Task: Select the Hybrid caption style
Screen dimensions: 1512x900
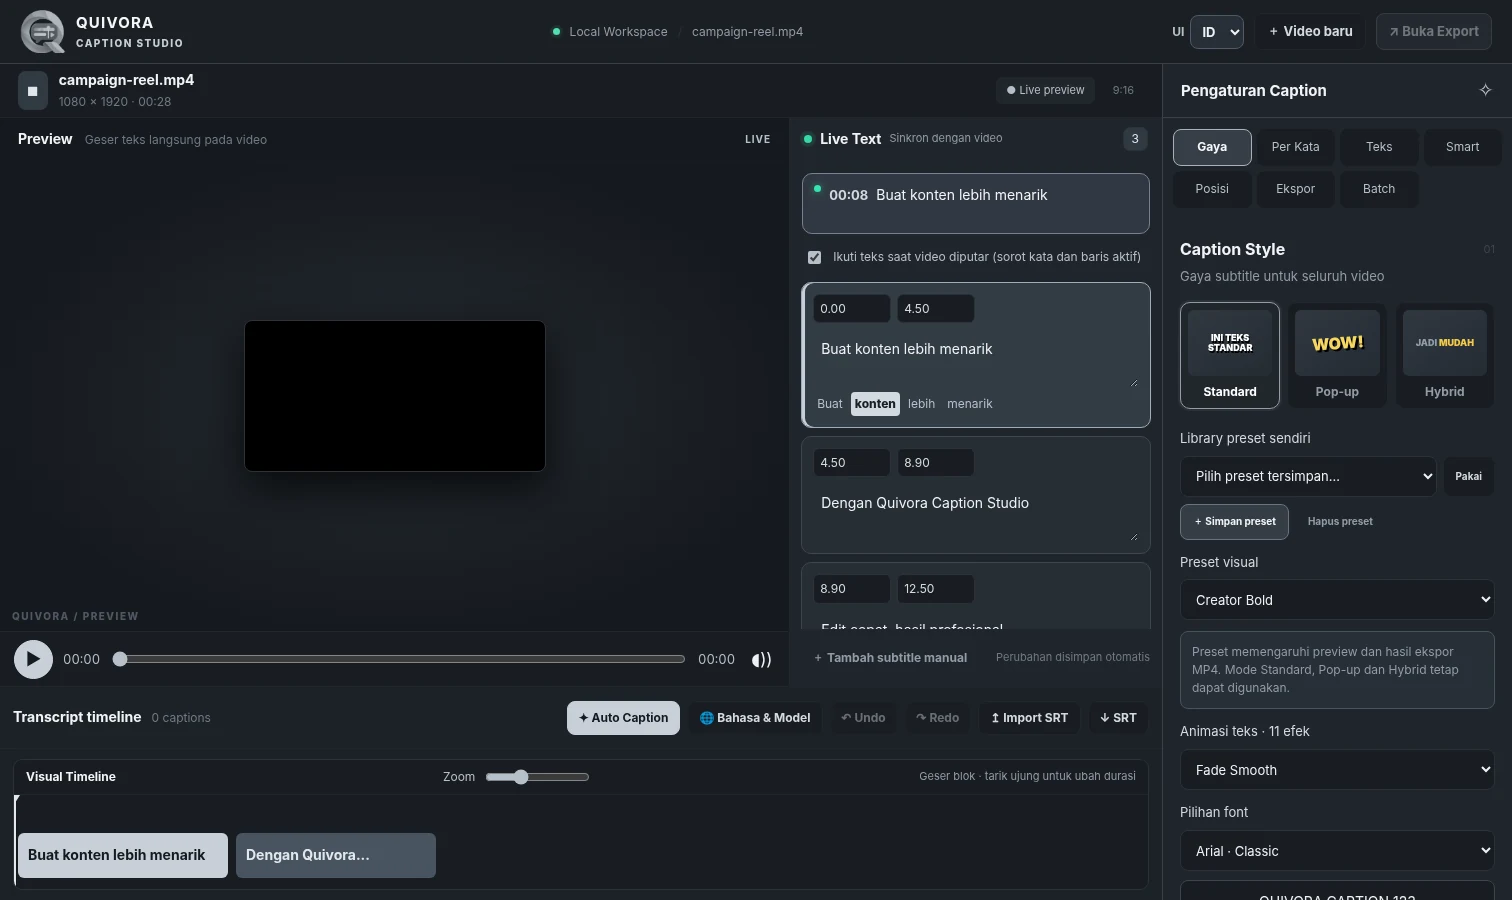Action: click(x=1444, y=355)
